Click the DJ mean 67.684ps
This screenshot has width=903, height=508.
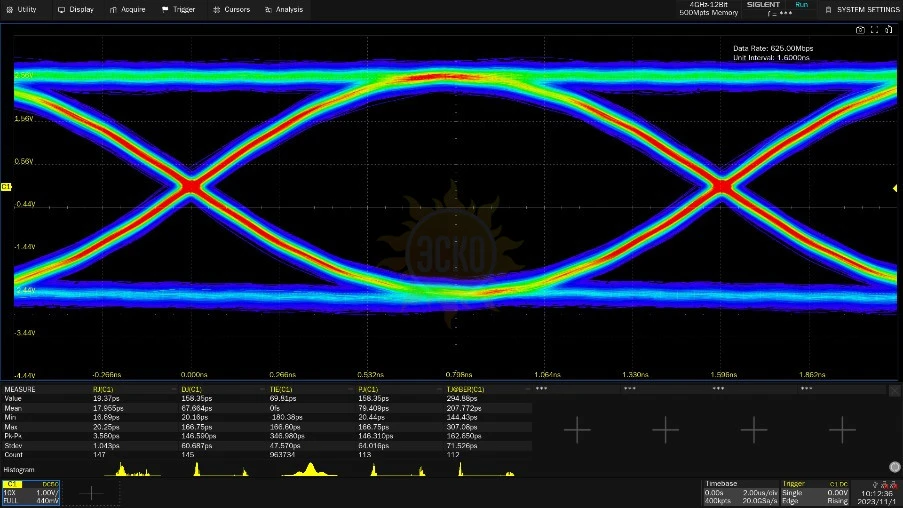199,408
